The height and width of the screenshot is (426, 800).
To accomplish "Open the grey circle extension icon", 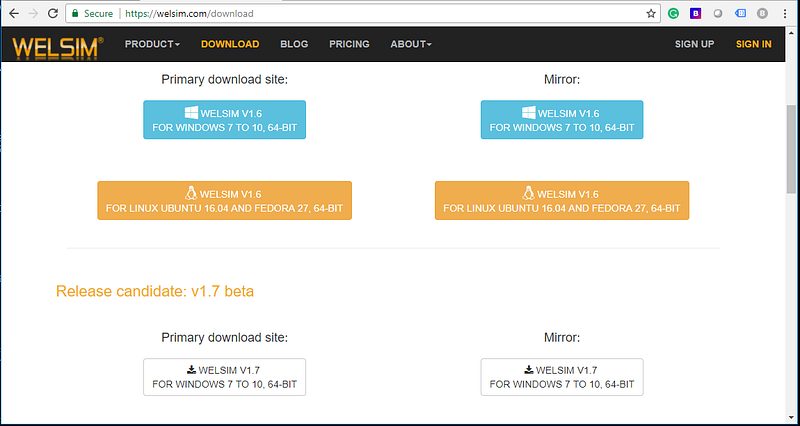I will [718, 14].
